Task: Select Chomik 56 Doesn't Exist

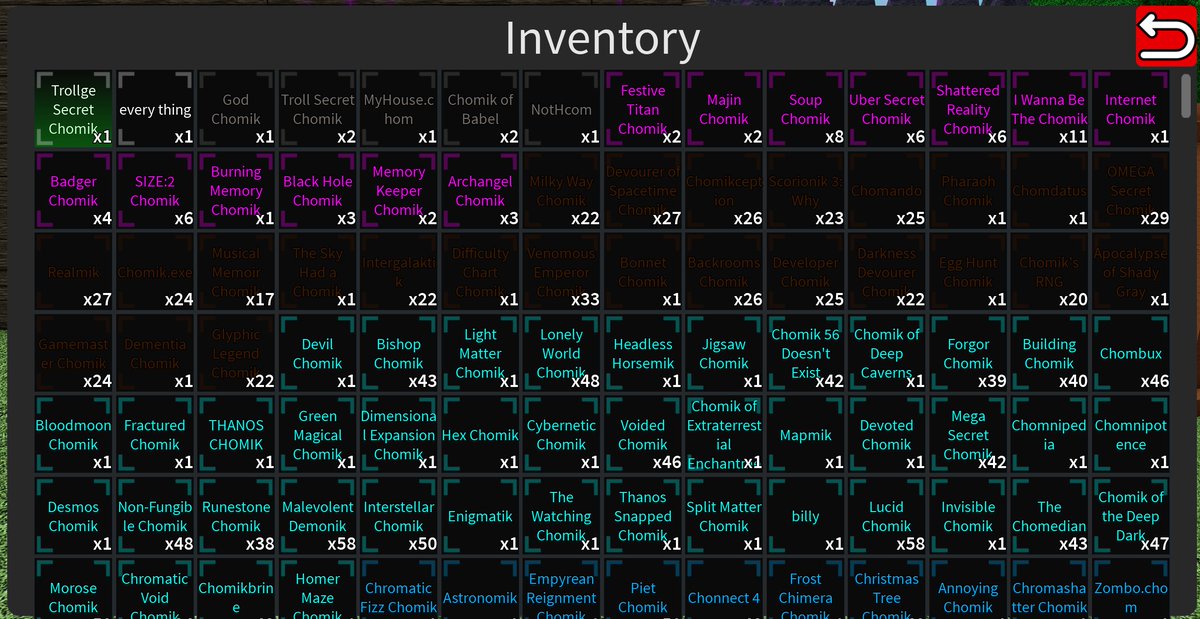Action: tap(805, 353)
